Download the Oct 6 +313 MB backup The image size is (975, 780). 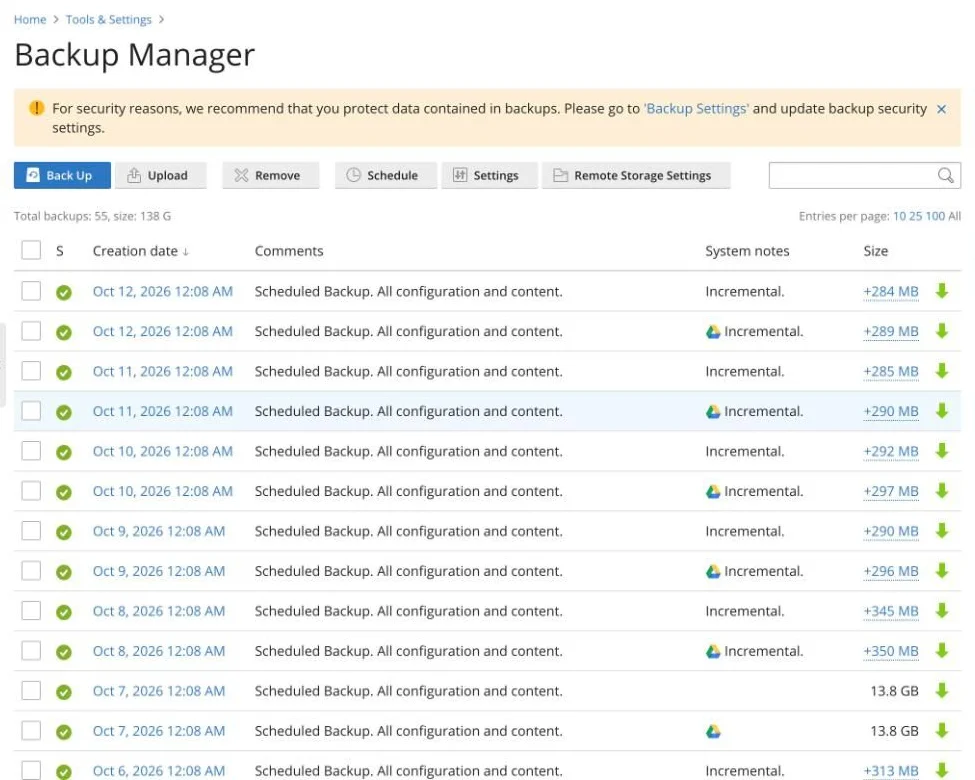click(x=942, y=770)
